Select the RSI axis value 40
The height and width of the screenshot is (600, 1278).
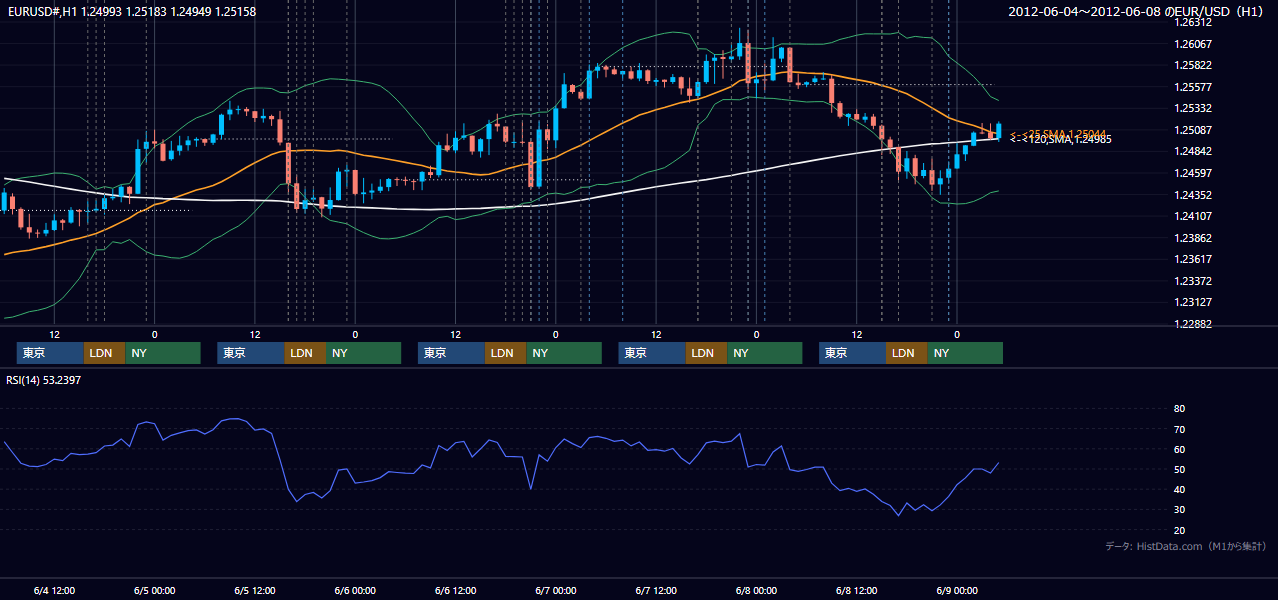(1180, 489)
